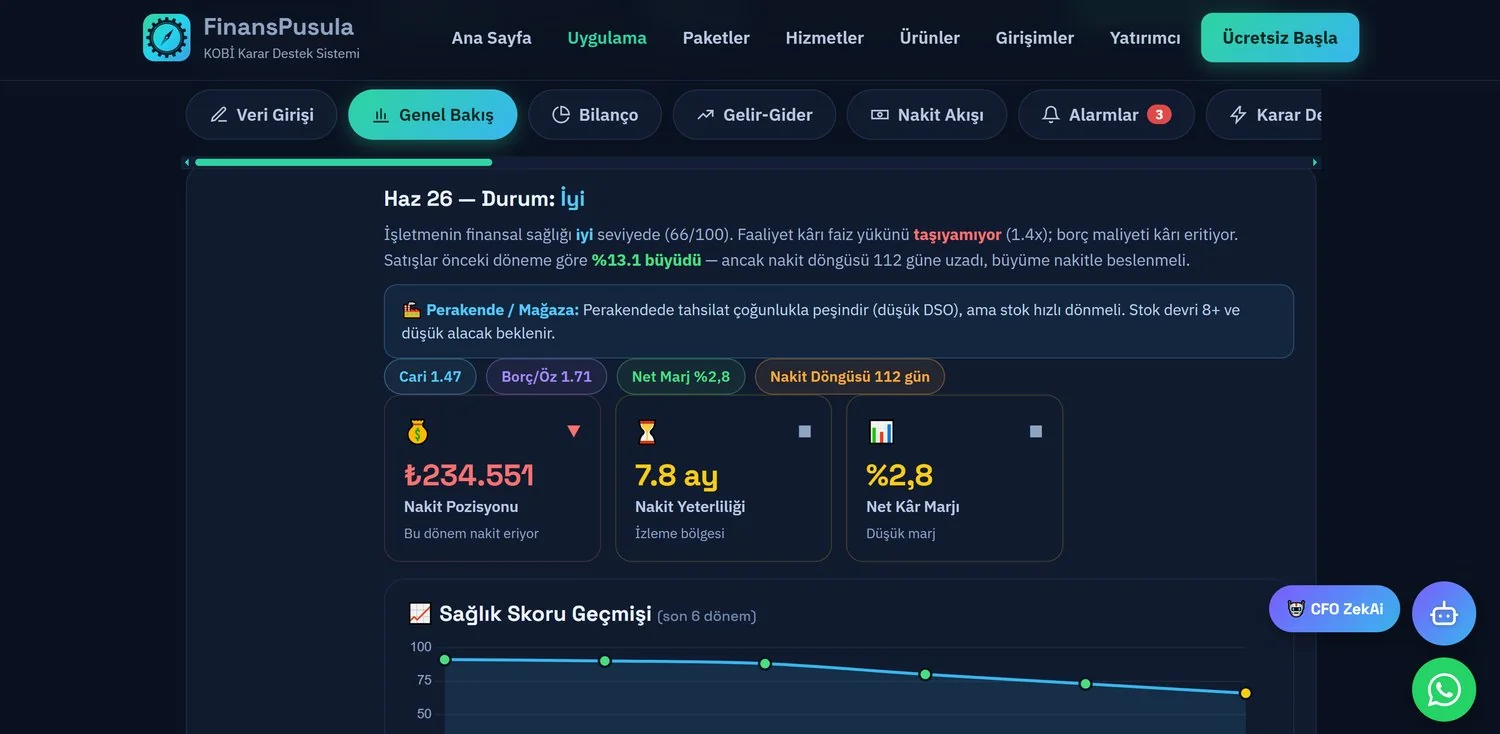
Task: Click the Nakit Döngüsü 112 gün chip
Action: 850,377
